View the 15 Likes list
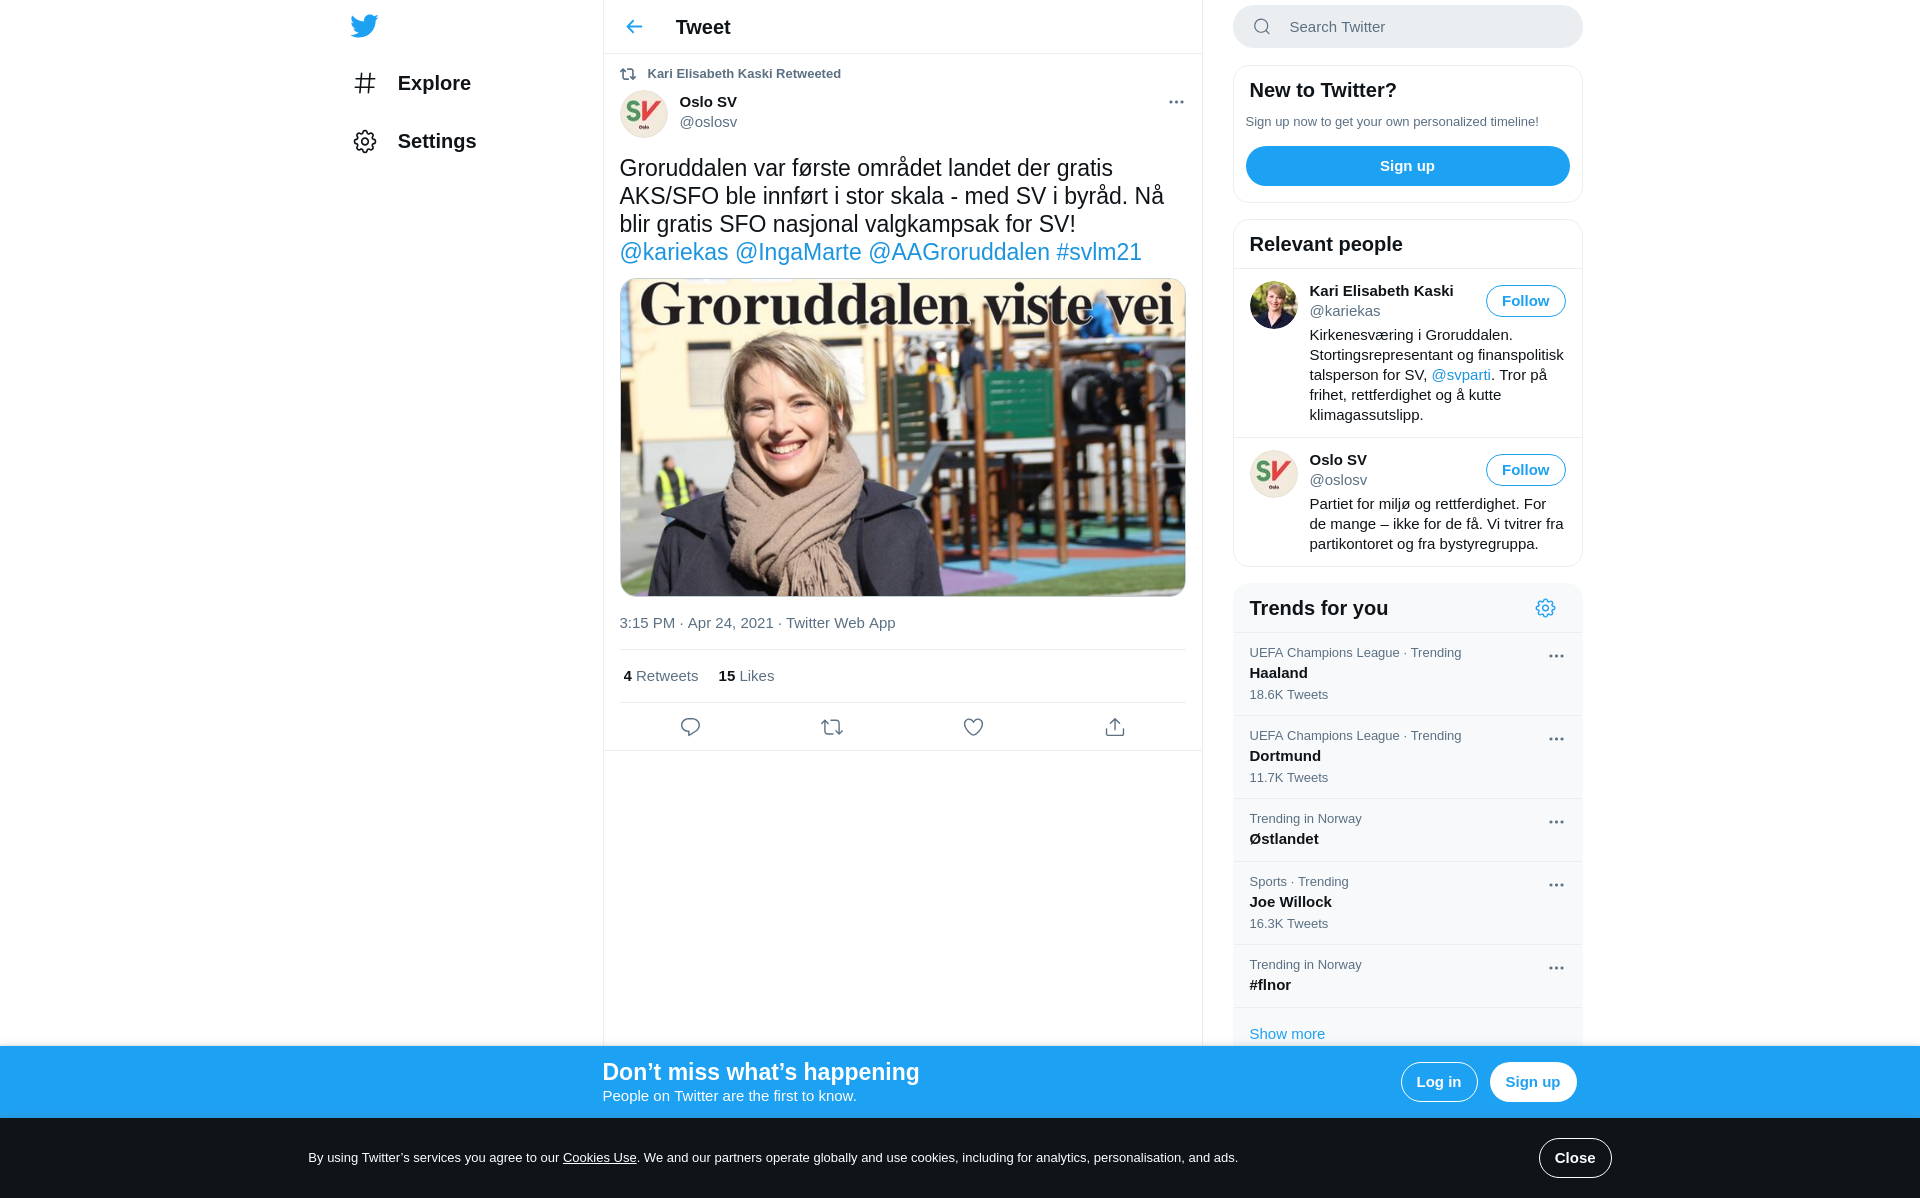 [746, 676]
